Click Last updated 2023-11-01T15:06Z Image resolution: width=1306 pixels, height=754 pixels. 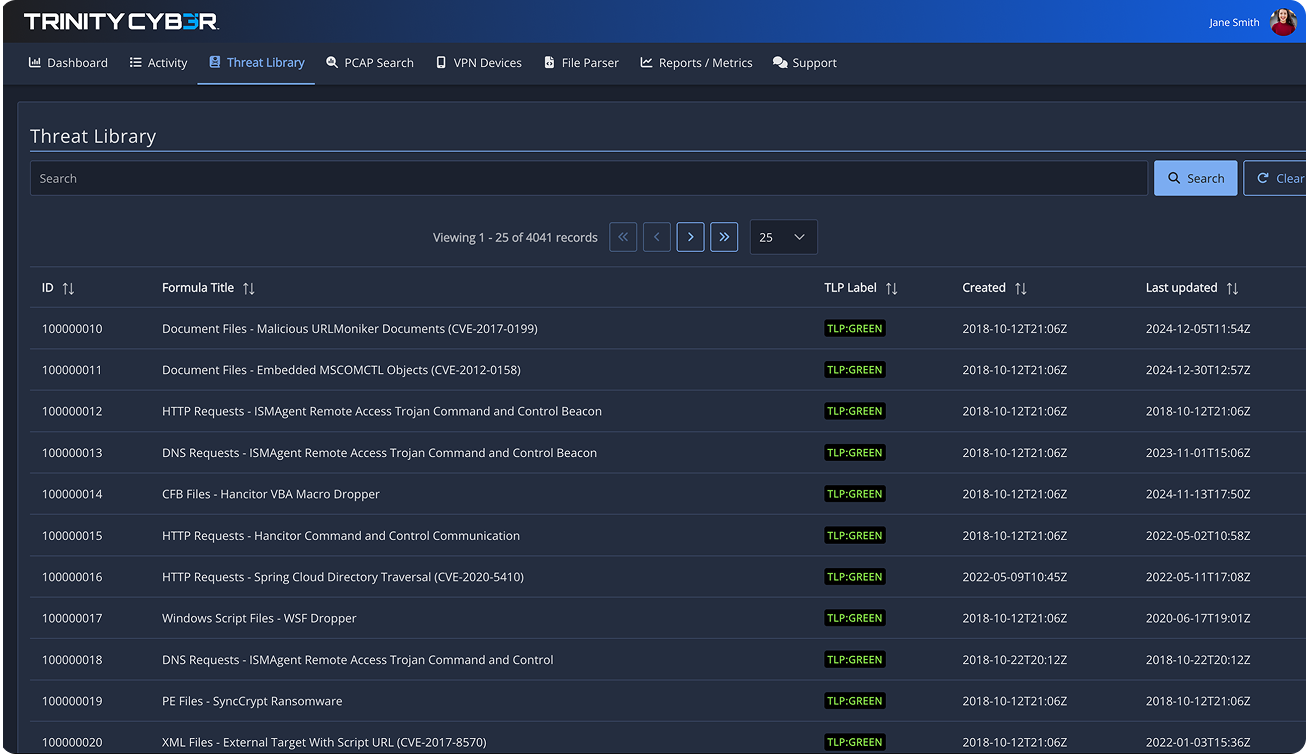pyautogui.click(x=1198, y=453)
